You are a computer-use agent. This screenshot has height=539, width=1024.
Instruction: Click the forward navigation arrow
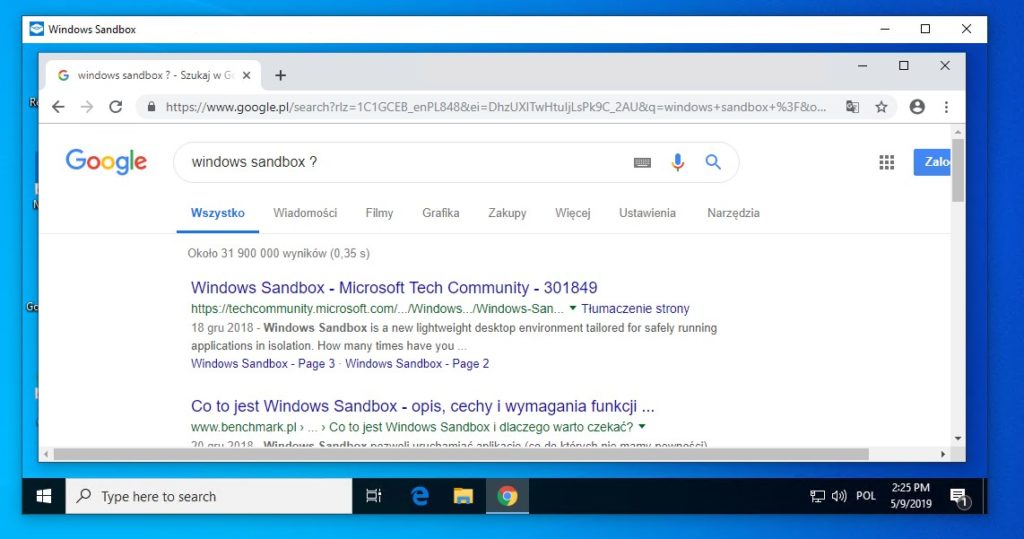tap(87, 107)
